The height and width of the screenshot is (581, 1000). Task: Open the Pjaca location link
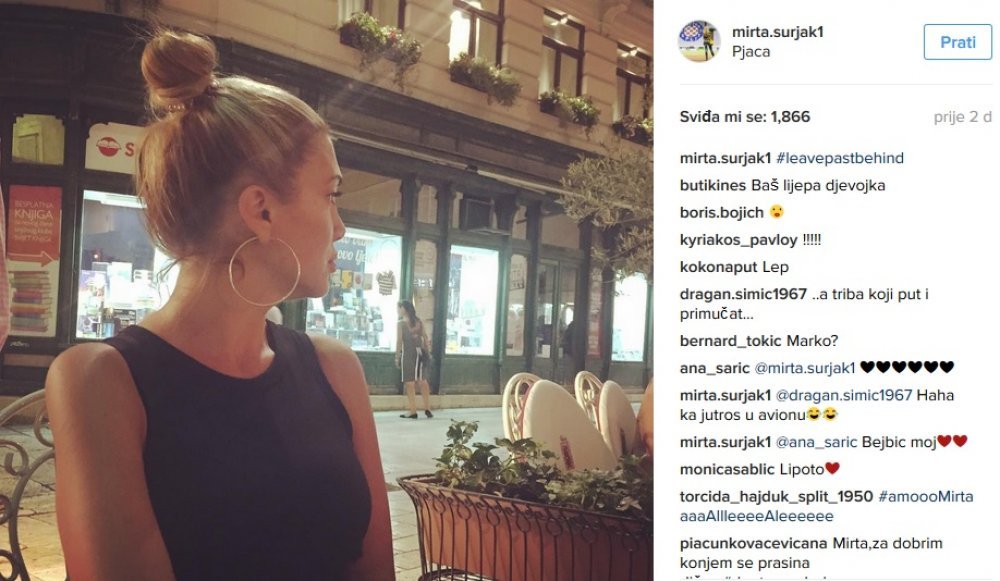point(751,52)
